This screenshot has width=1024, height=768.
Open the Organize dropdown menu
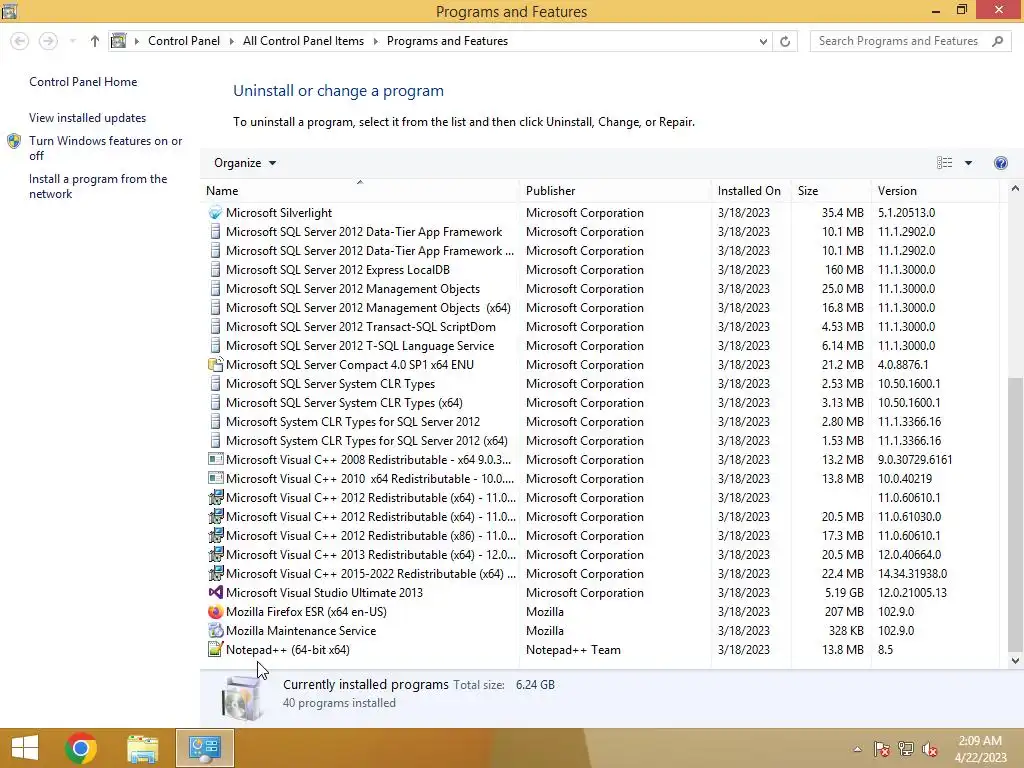245,163
